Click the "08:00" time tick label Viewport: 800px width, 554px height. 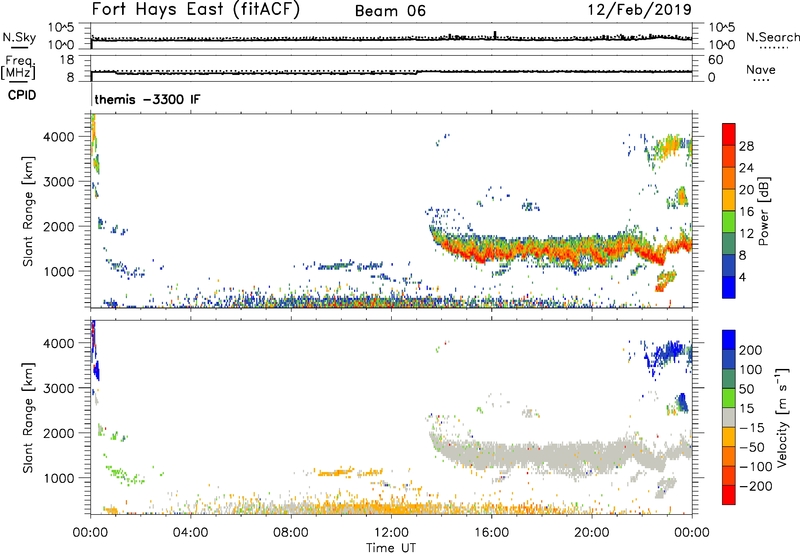[x=290, y=533]
